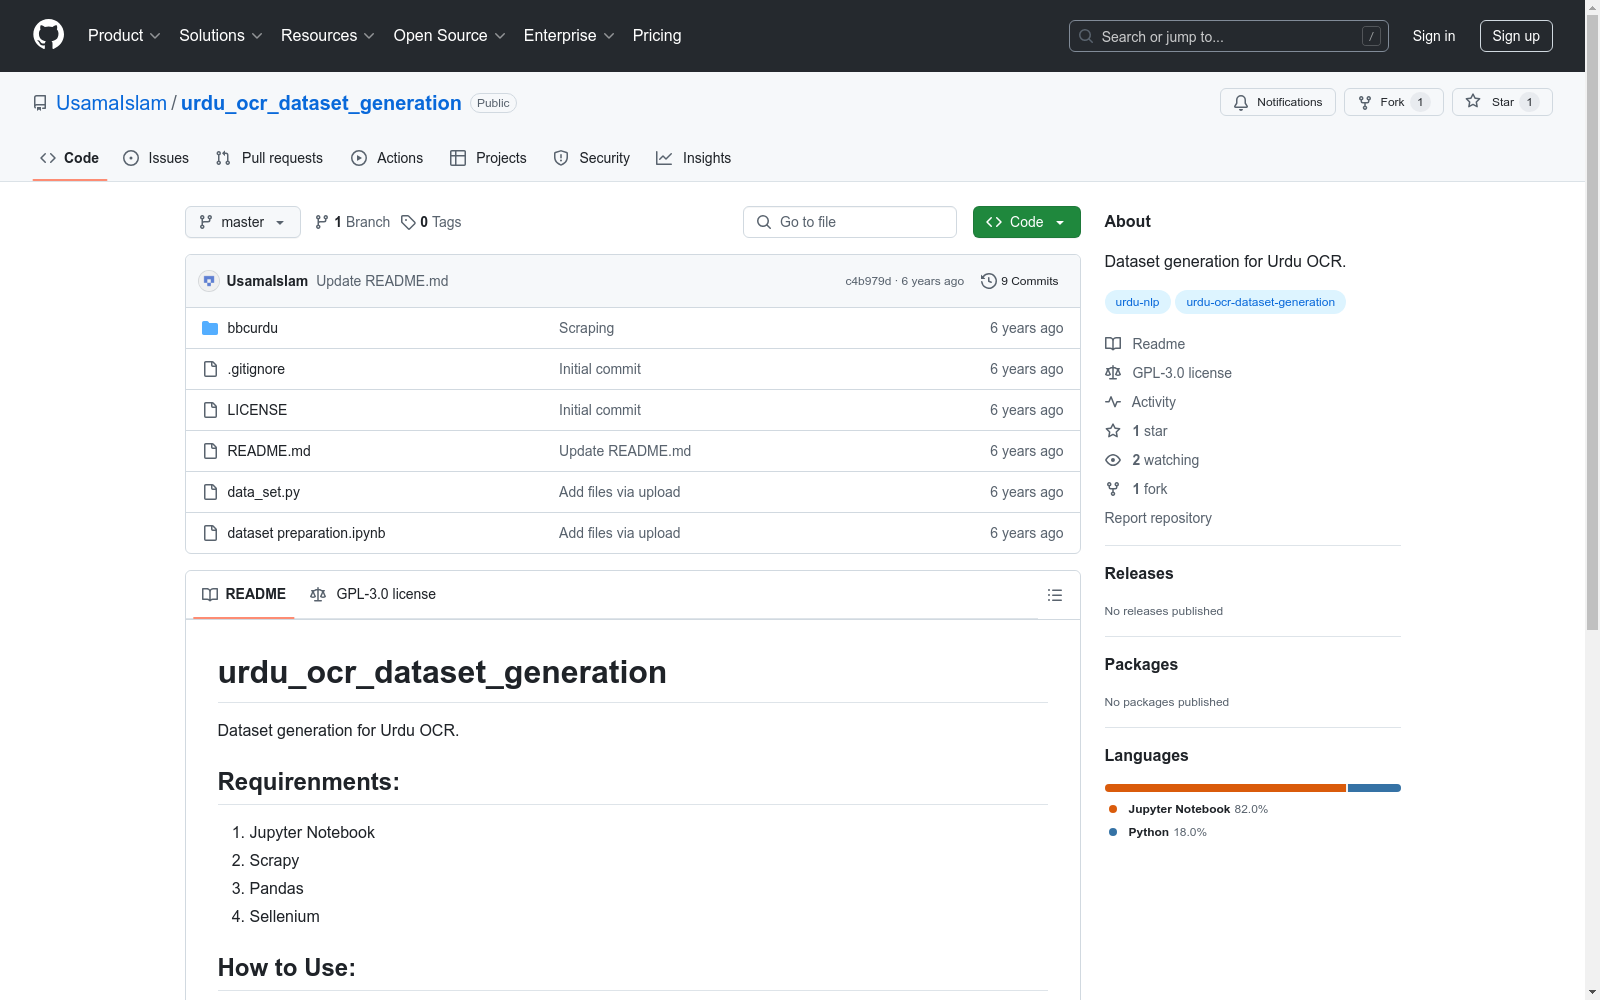Open the green Code dropdown
Screen dimensions: 1600x1000
pos(1027,222)
